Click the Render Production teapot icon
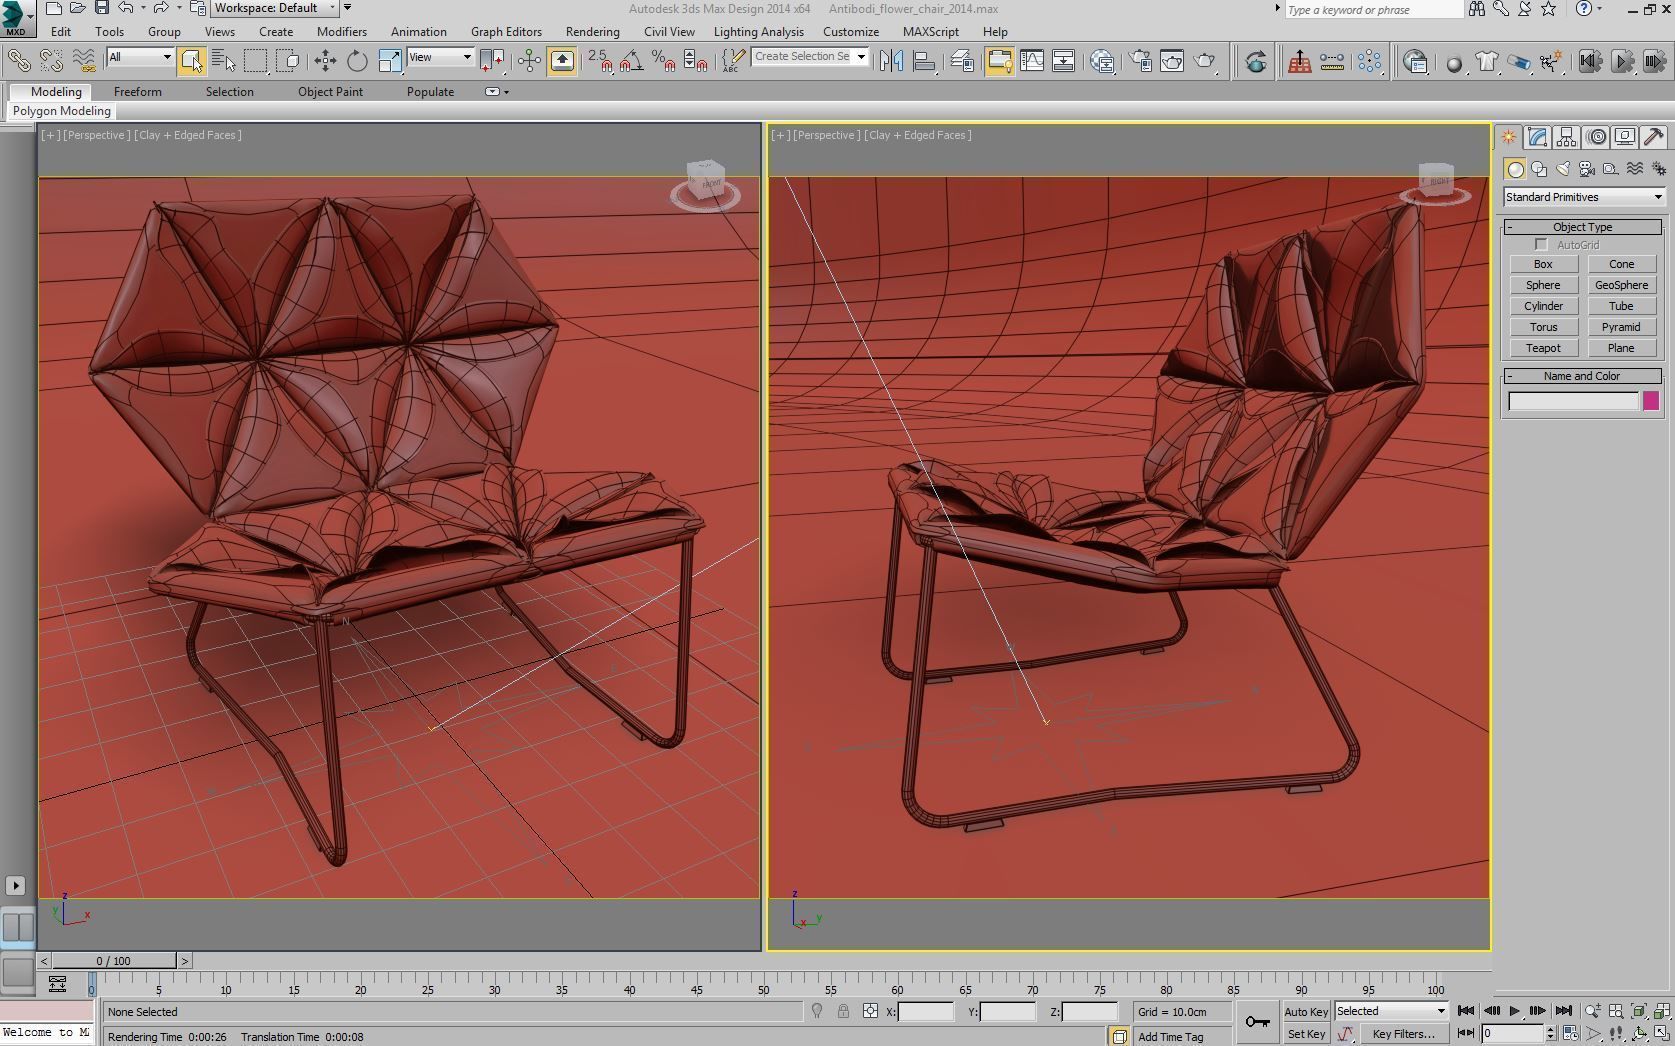 [x=1206, y=61]
